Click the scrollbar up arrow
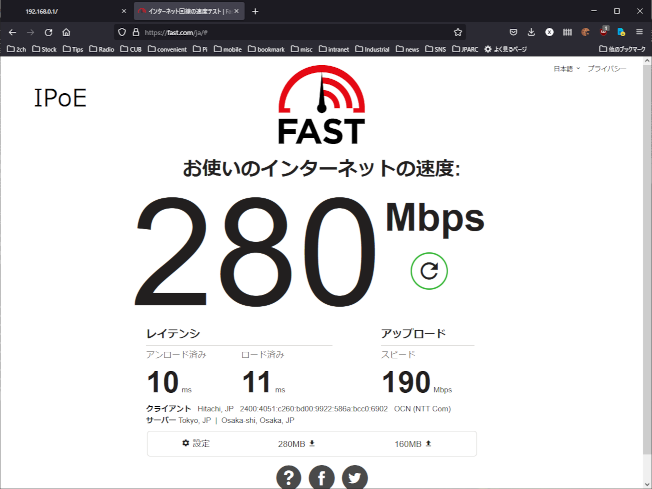The width and height of the screenshot is (652, 489). click(x=647, y=61)
